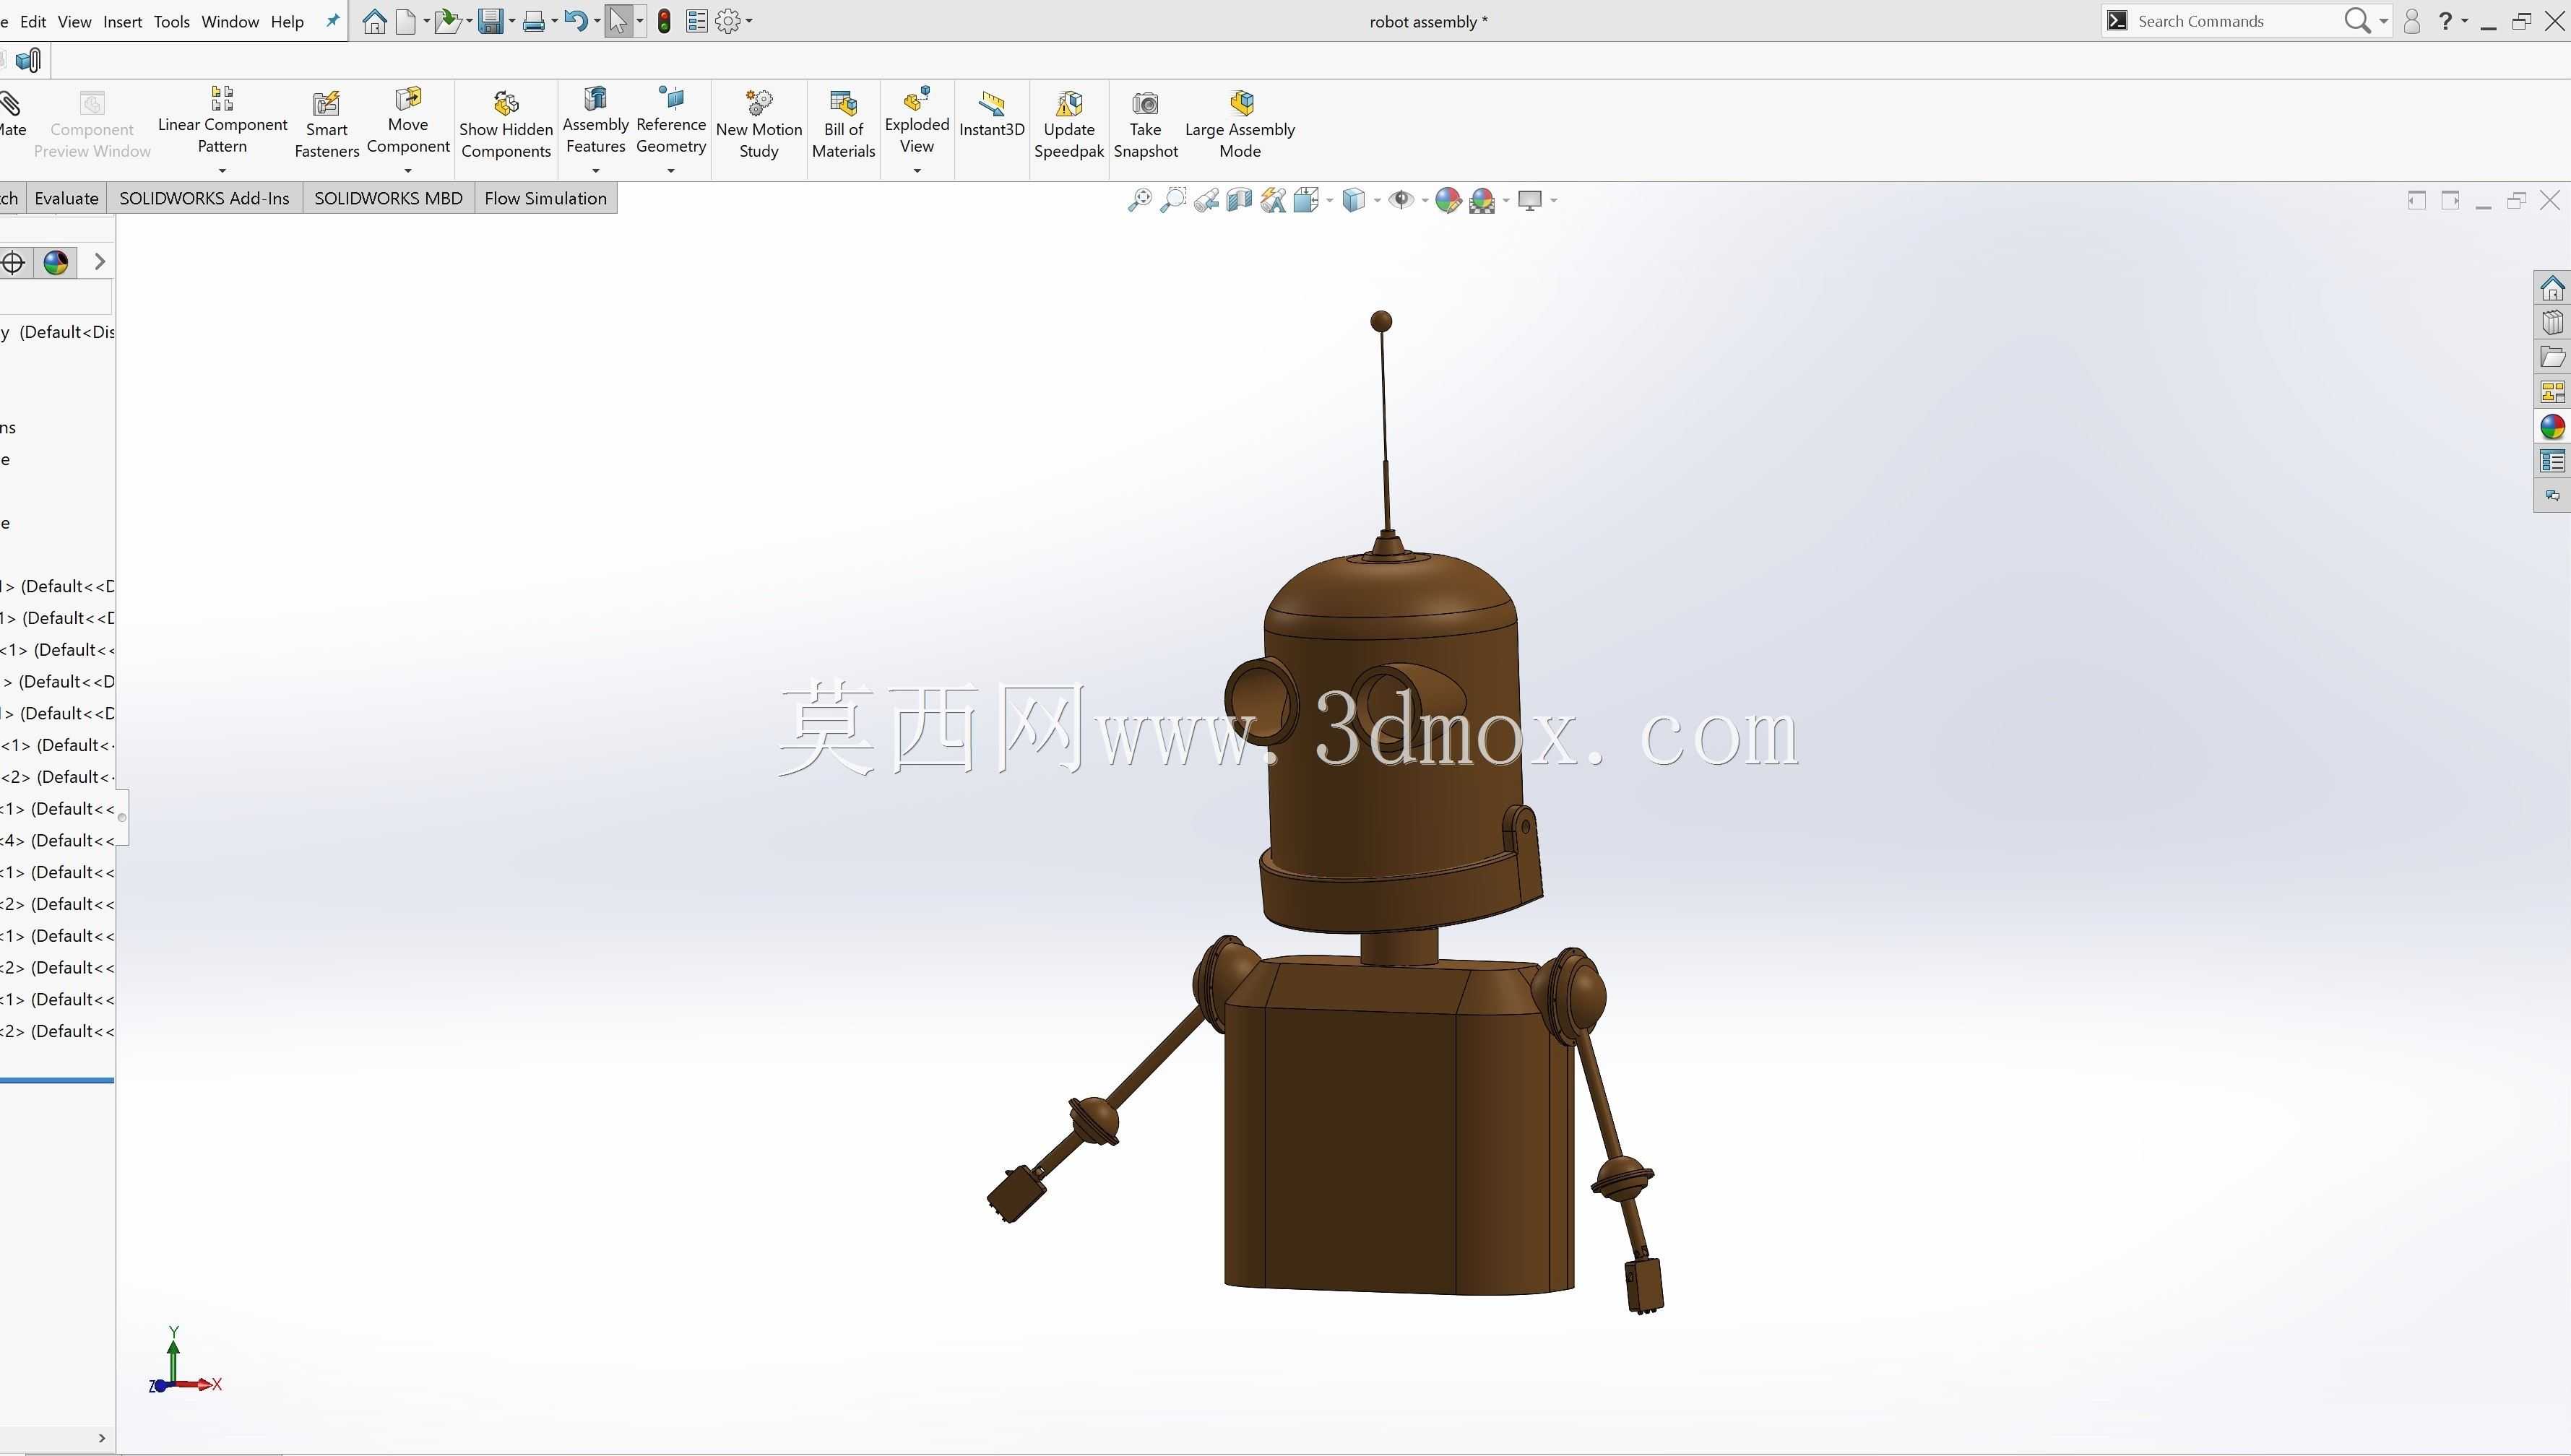Open the Insert menu
This screenshot has width=2571, height=1456.
[x=123, y=21]
